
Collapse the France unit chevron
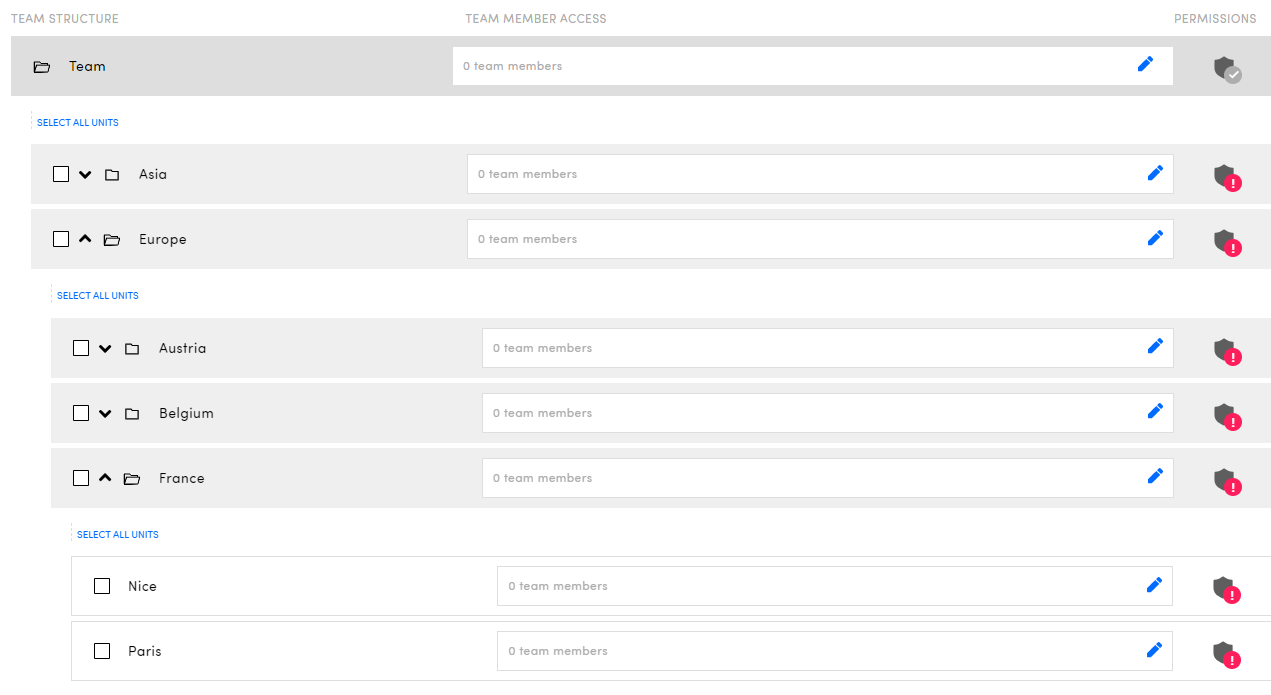[105, 478]
